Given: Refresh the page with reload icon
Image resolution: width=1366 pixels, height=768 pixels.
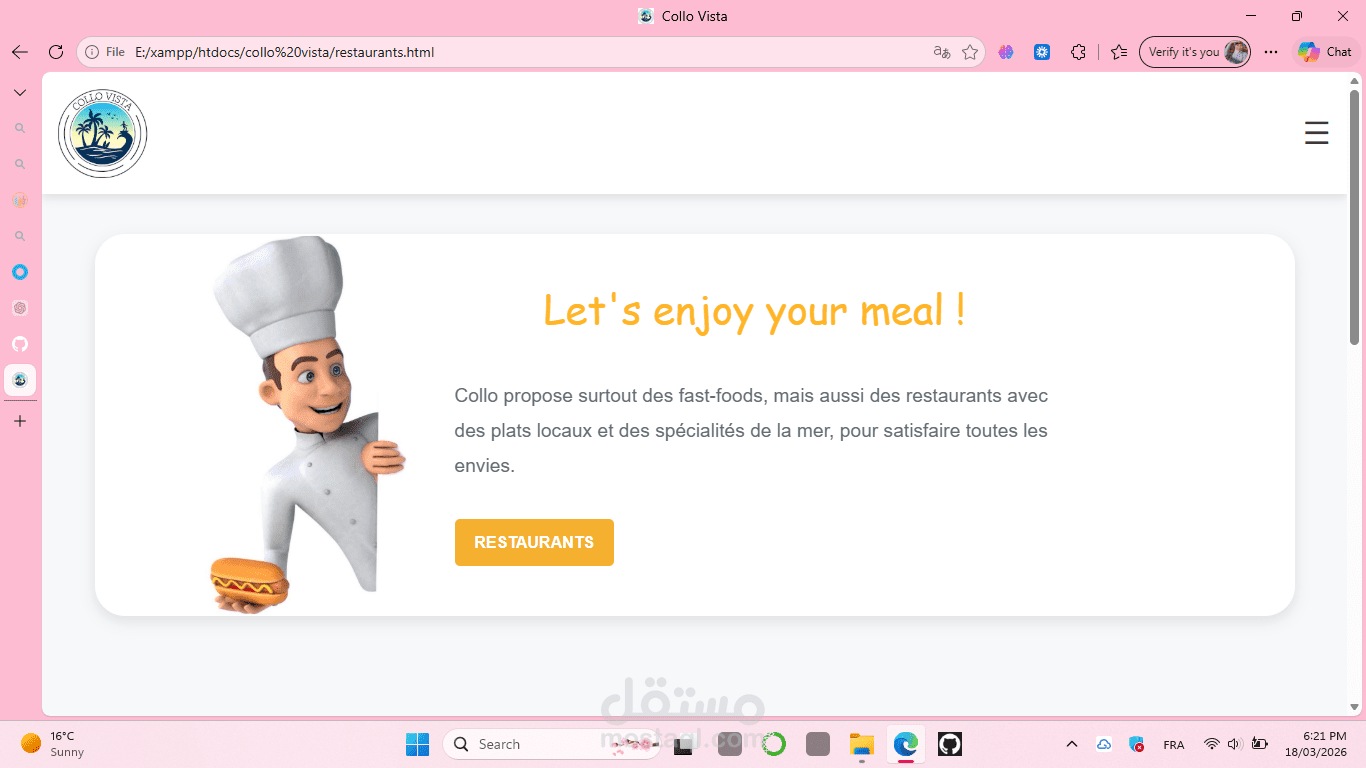Looking at the screenshot, I should point(56,52).
